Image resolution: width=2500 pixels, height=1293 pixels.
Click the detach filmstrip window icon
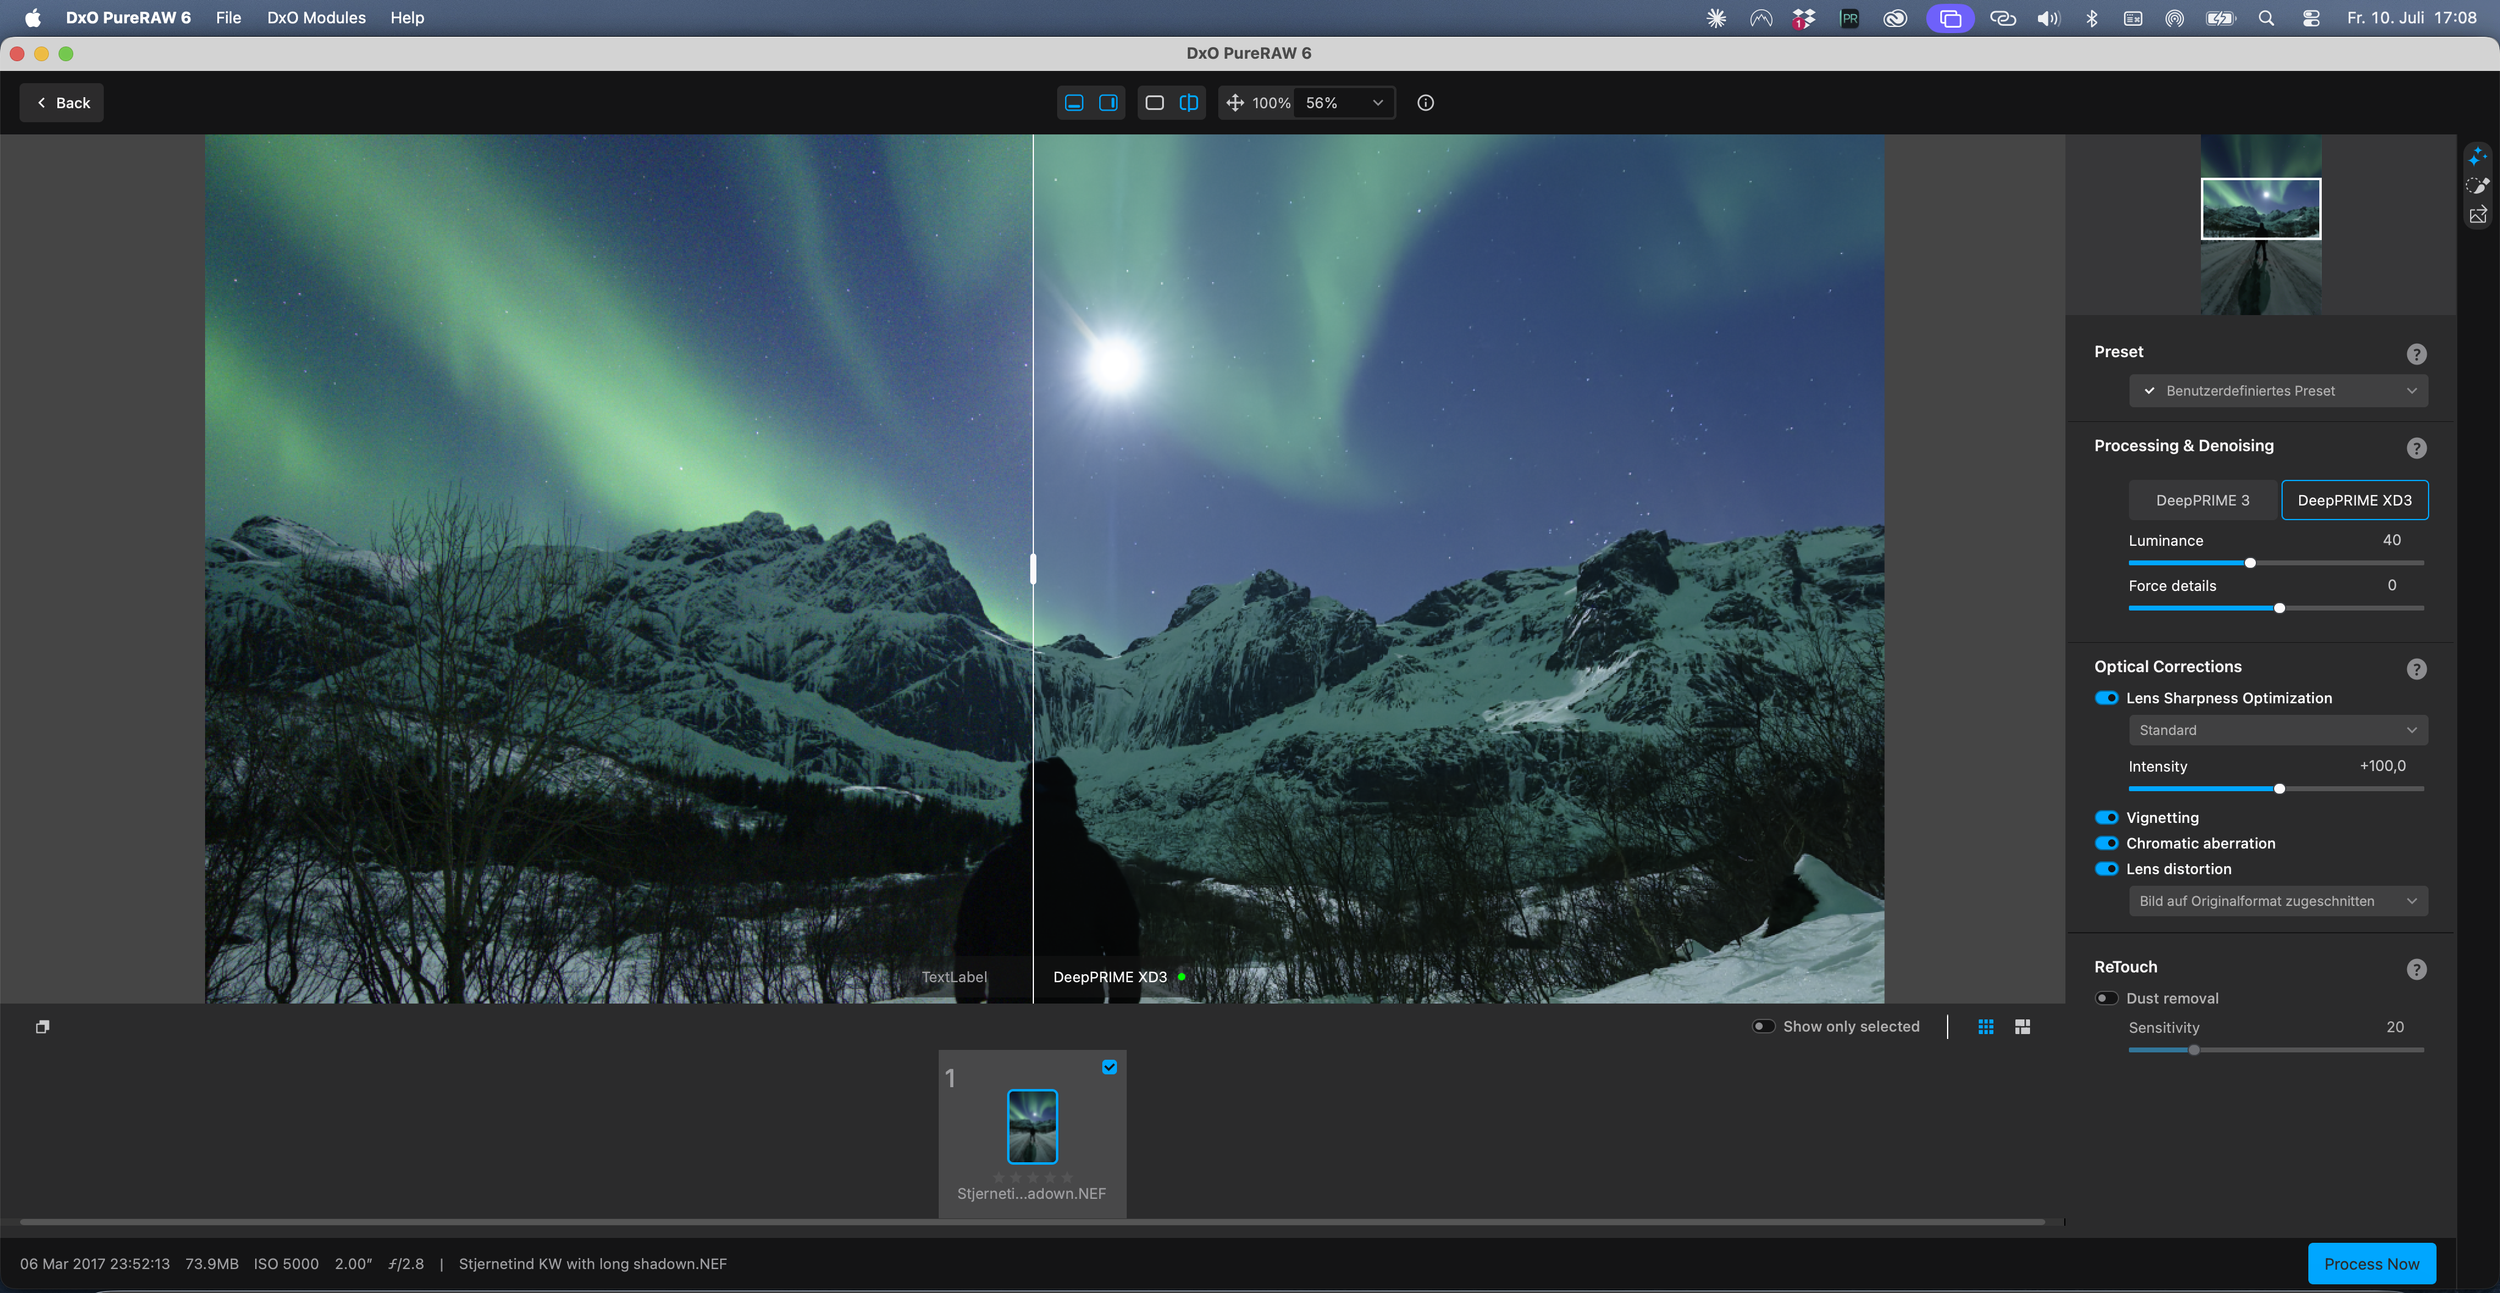[x=42, y=1027]
